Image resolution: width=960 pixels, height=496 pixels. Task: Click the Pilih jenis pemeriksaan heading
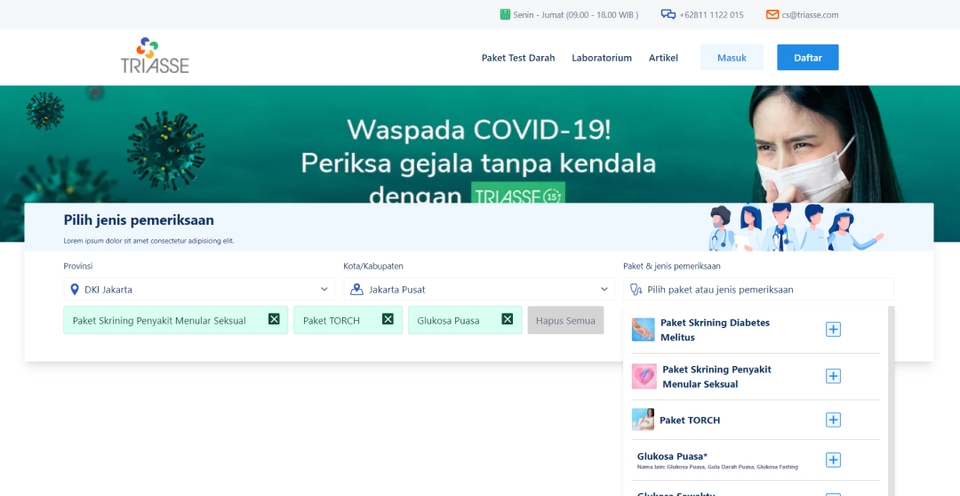pos(139,220)
